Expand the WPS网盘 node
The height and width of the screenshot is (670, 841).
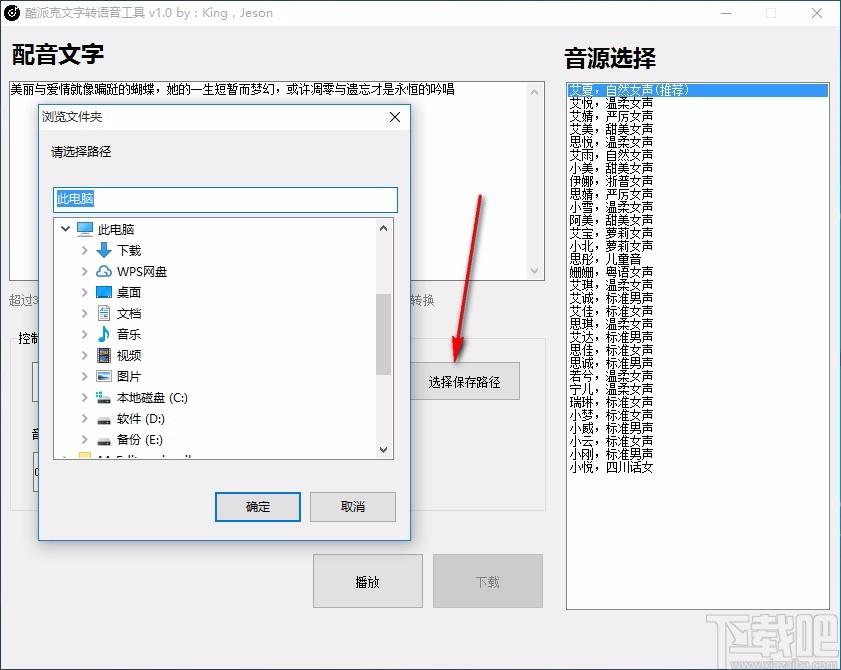84,271
